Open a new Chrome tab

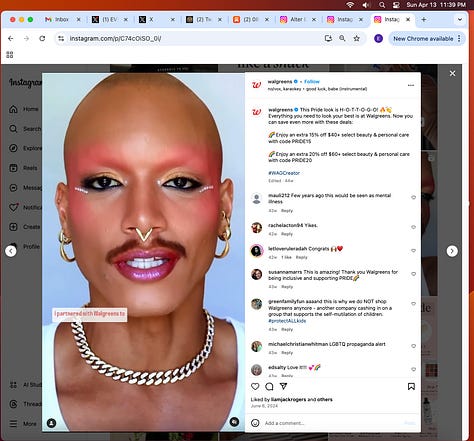(424, 20)
